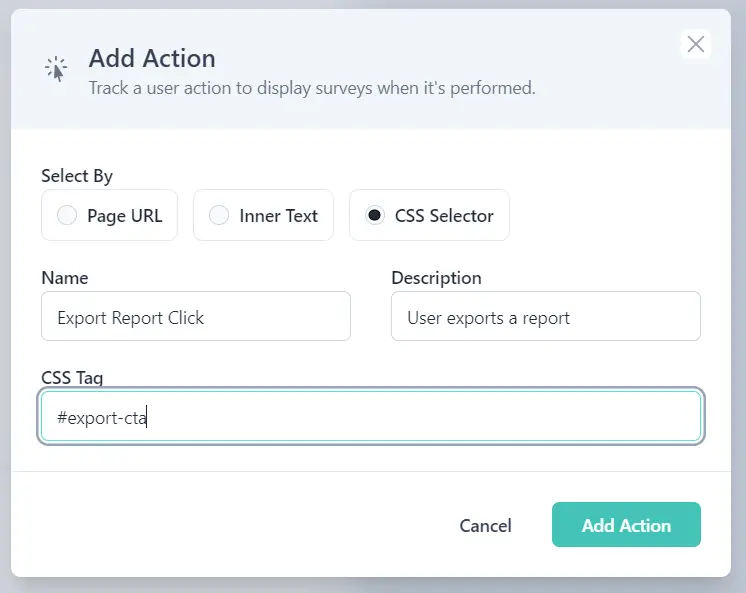Focus the Name field containing Export Report Click

pos(196,317)
